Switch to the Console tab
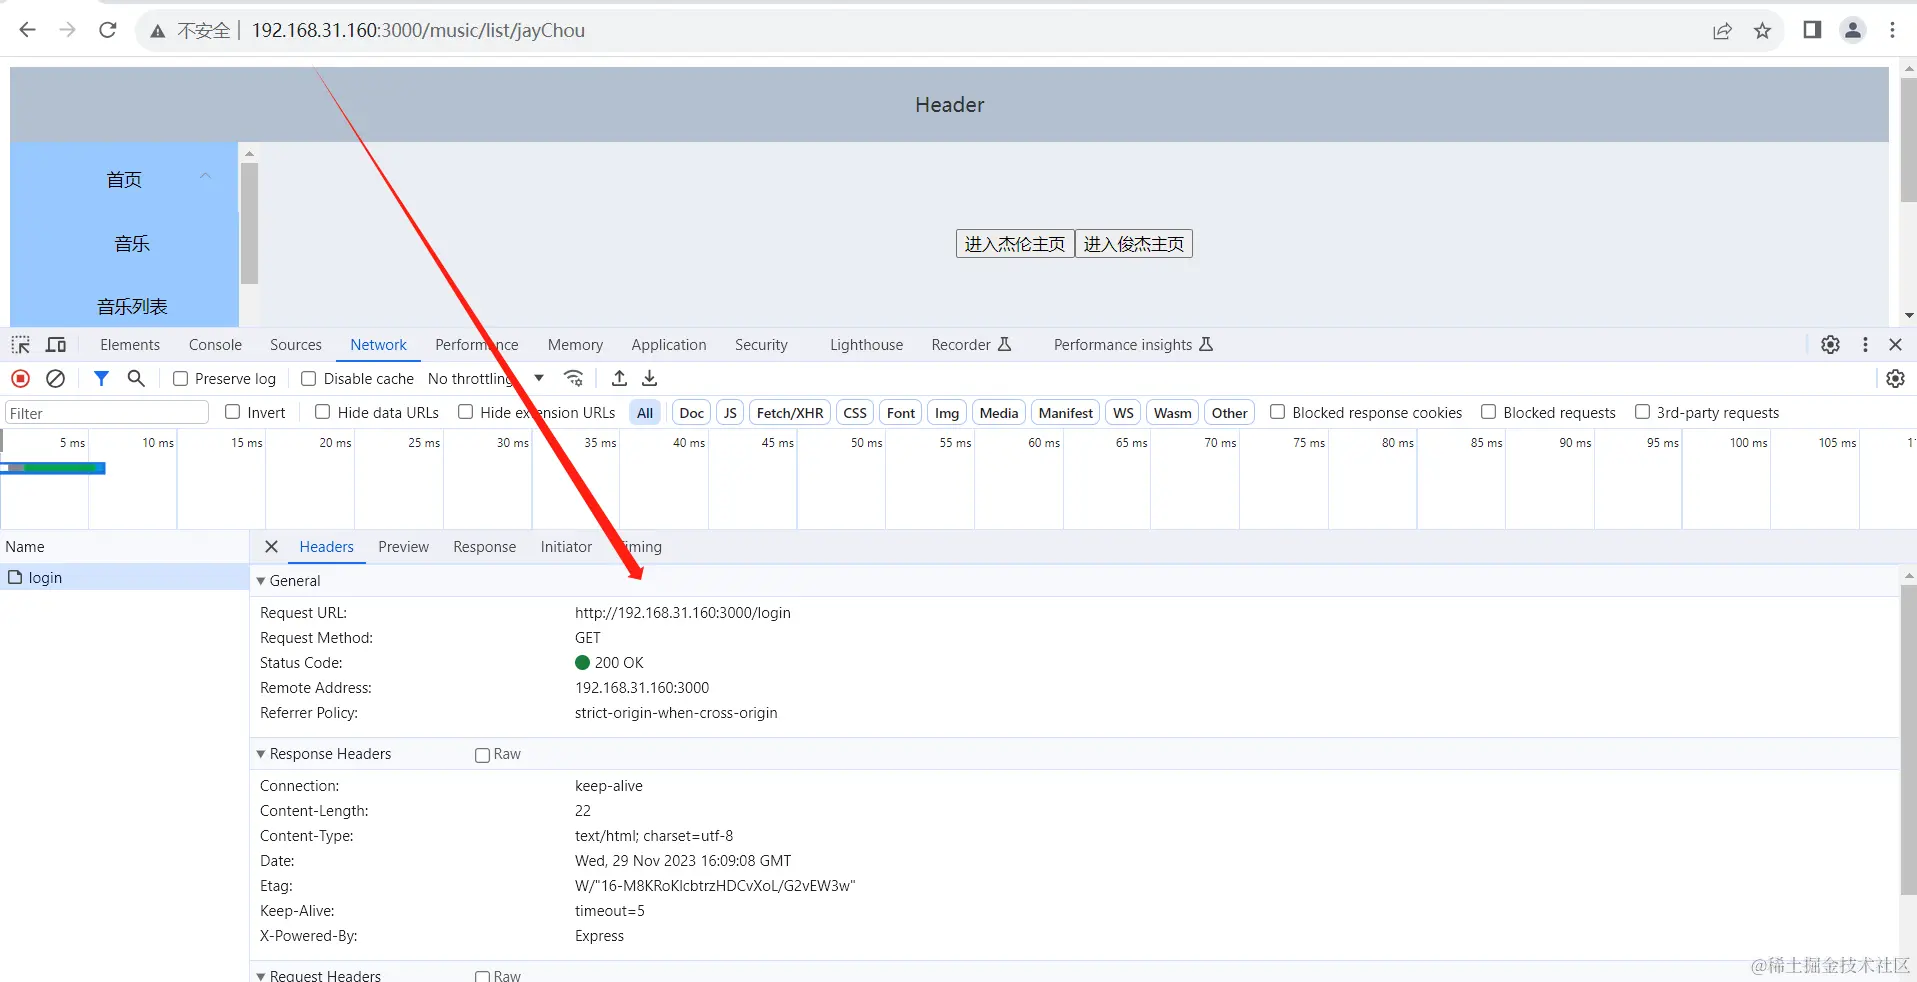 coord(215,345)
